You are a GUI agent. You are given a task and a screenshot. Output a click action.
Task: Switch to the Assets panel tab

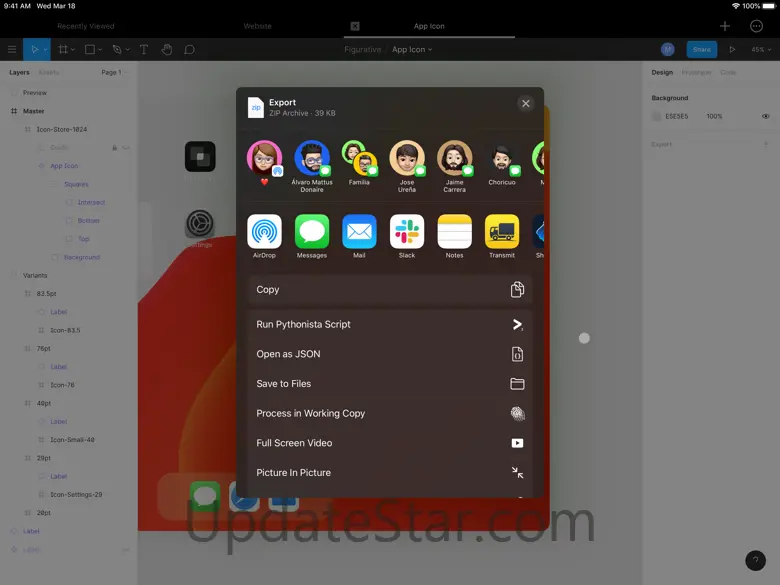[48, 72]
